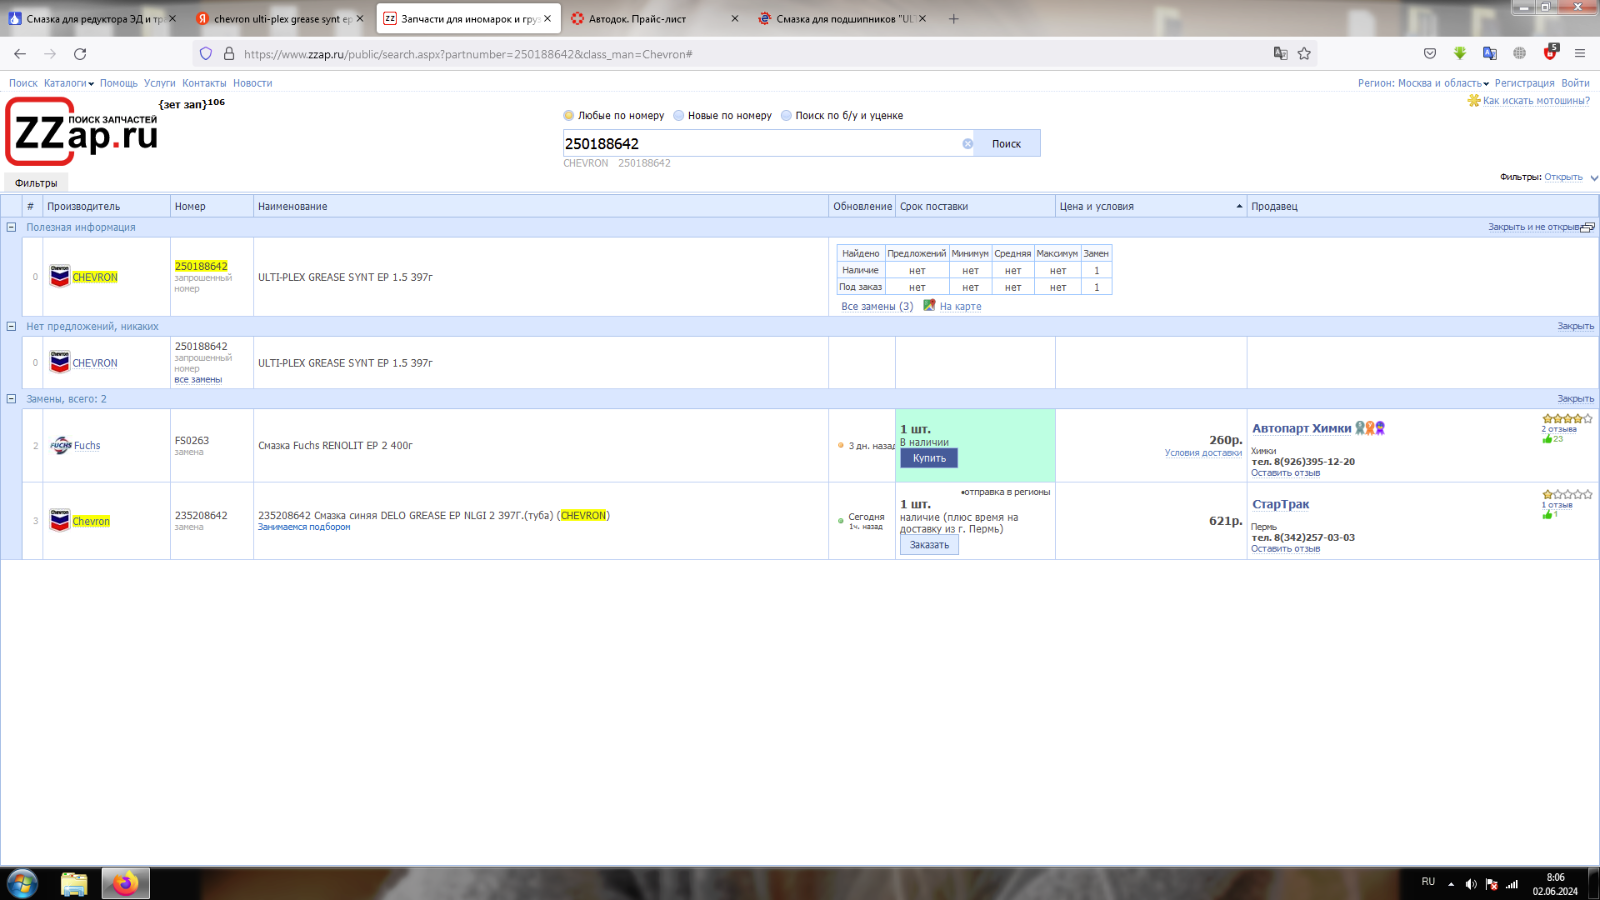Sort by the Цена и условия column arrow
Image resolution: width=1600 pixels, height=900 pixels.
coord(1239,207)
